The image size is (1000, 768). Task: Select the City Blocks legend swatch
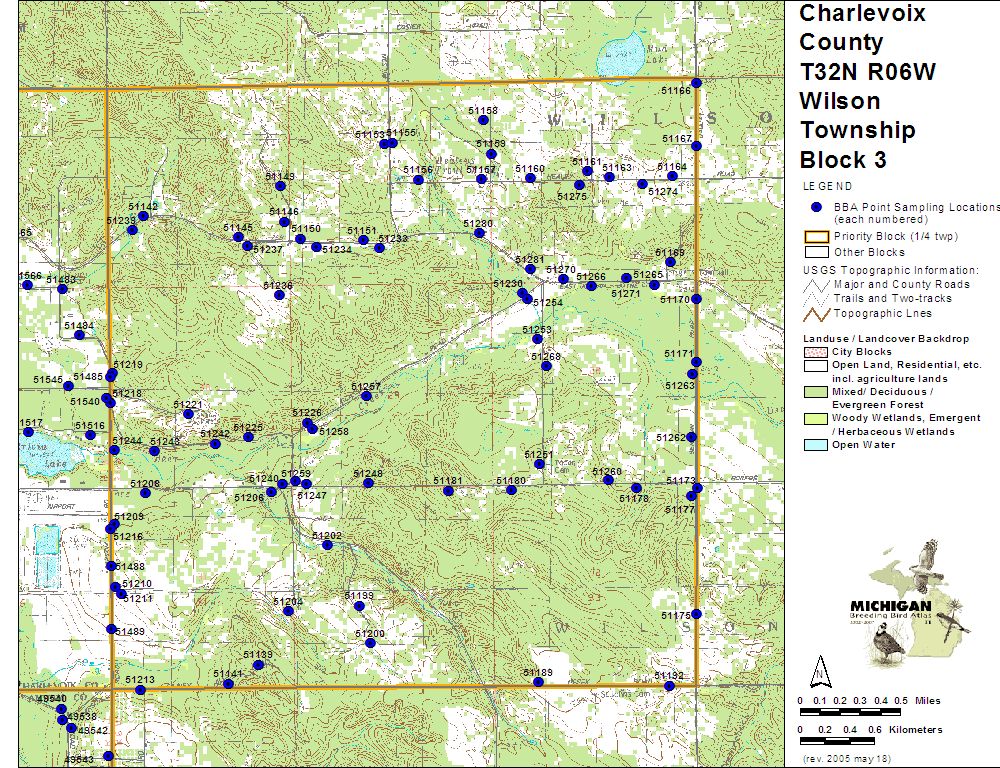pyautogui.click(x=816, y=352)
